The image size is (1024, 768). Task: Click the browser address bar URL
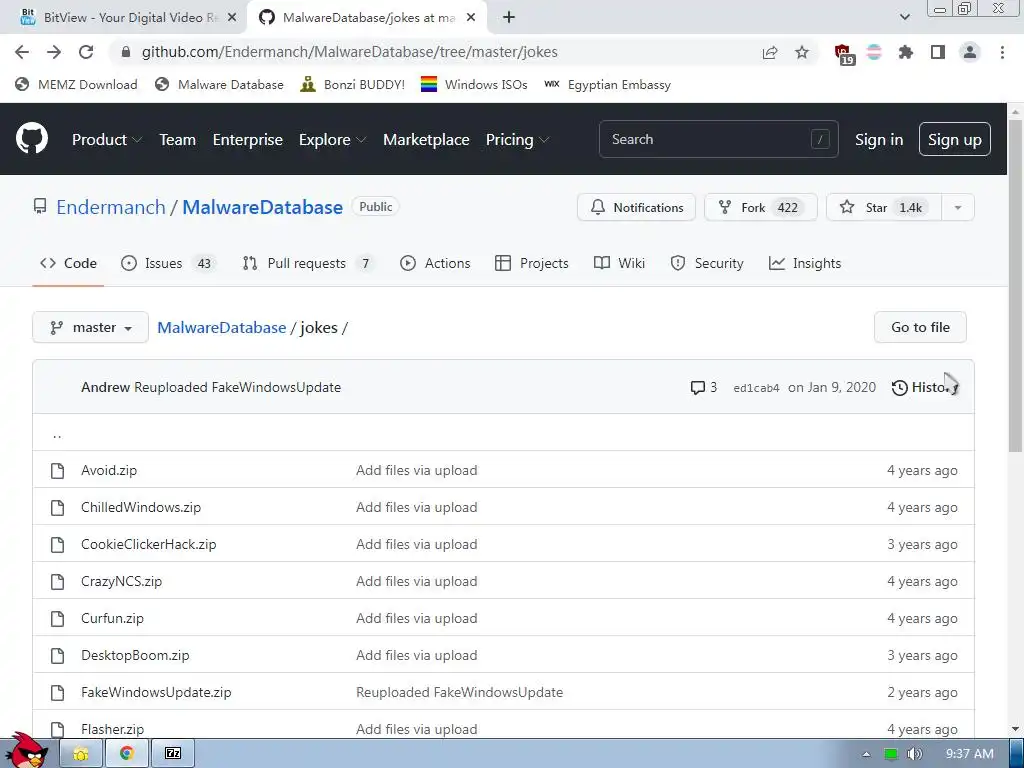(x=349, y=52)
